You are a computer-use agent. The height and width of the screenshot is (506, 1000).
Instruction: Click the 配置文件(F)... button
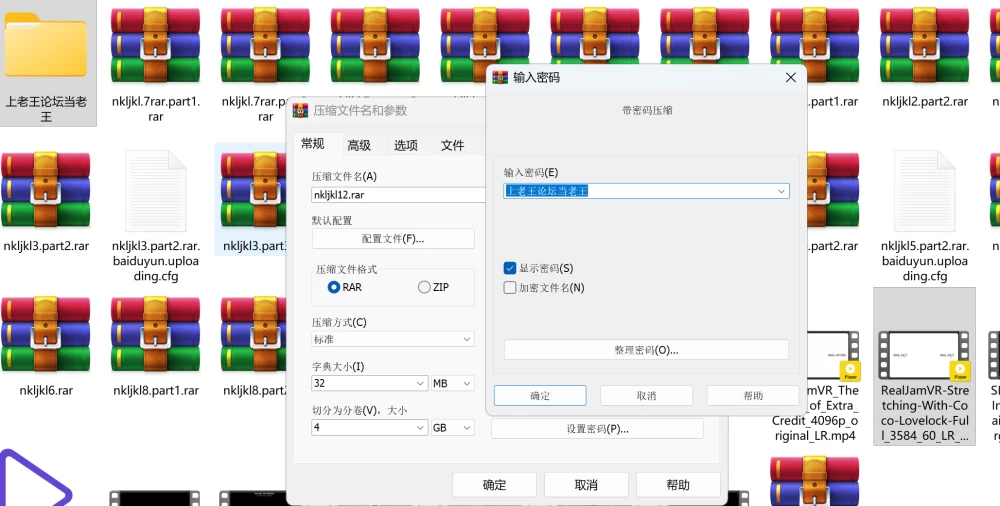393,239
